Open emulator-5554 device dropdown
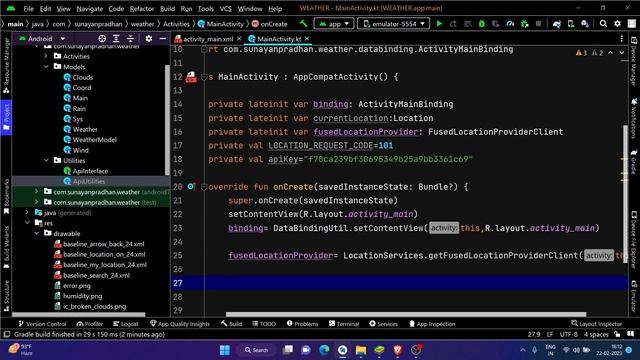Image resolution: width=640 pixels, height=360 pixels. (393, 24)
